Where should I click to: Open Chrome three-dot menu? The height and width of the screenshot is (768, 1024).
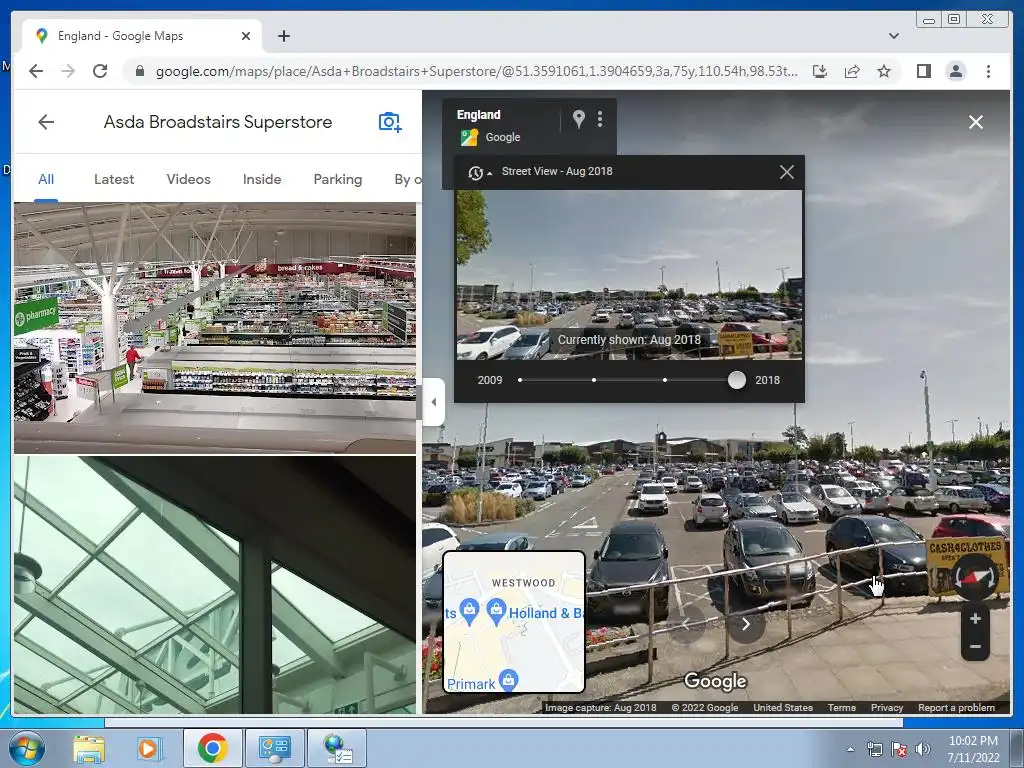(x=988, y=71)
